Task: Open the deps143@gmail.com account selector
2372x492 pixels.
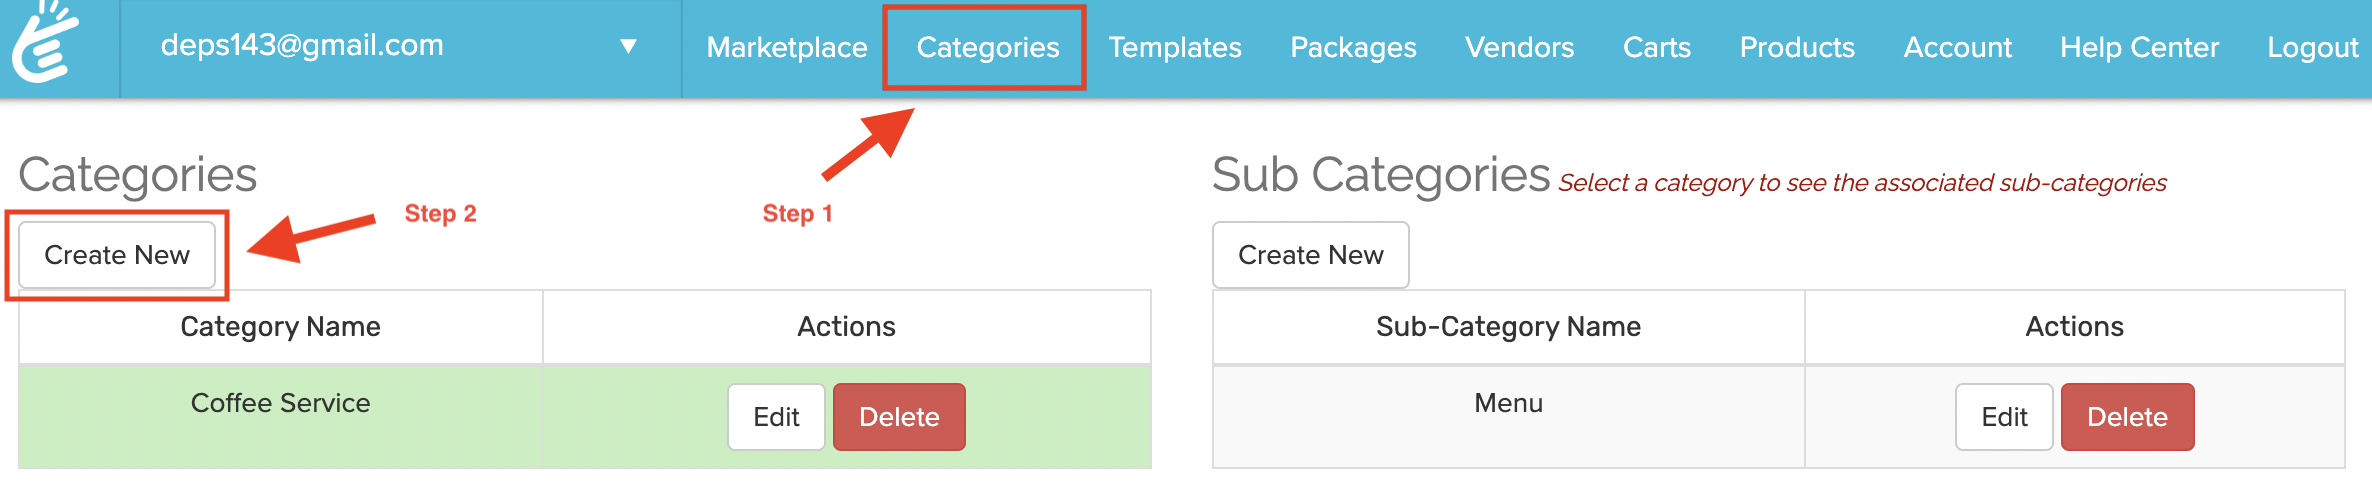Action: point(400,46)
